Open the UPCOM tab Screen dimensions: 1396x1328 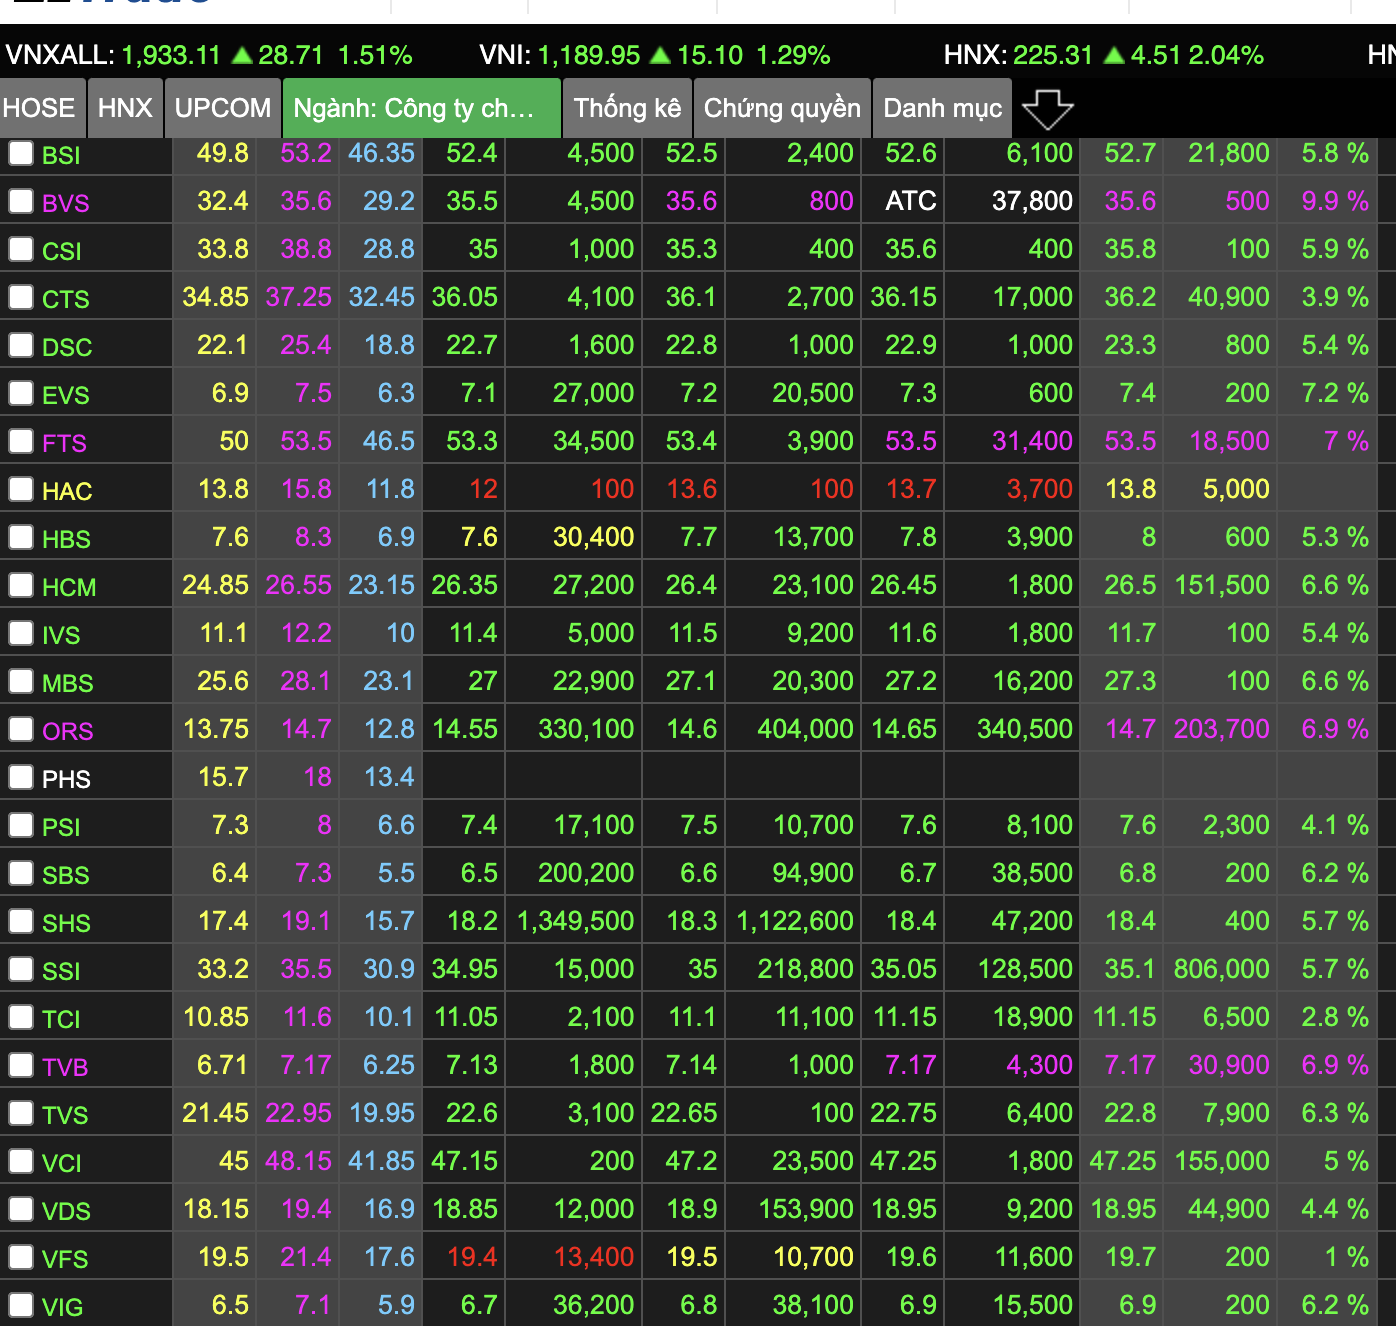pos(223,108)
